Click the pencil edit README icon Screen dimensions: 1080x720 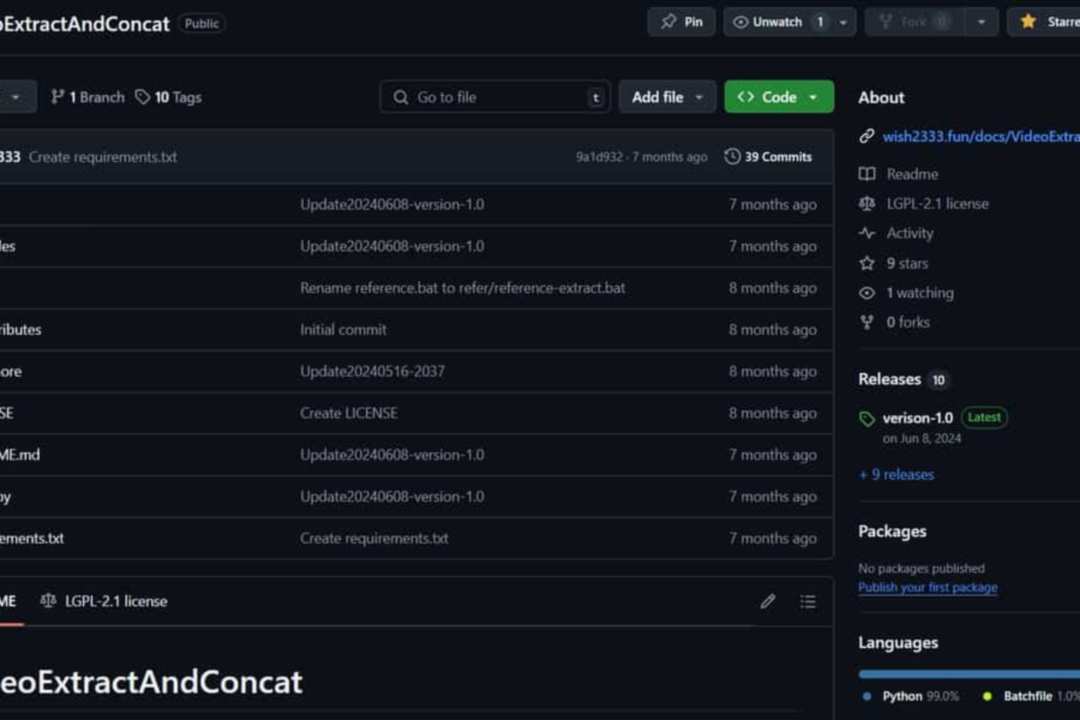(x=768, y=601)
